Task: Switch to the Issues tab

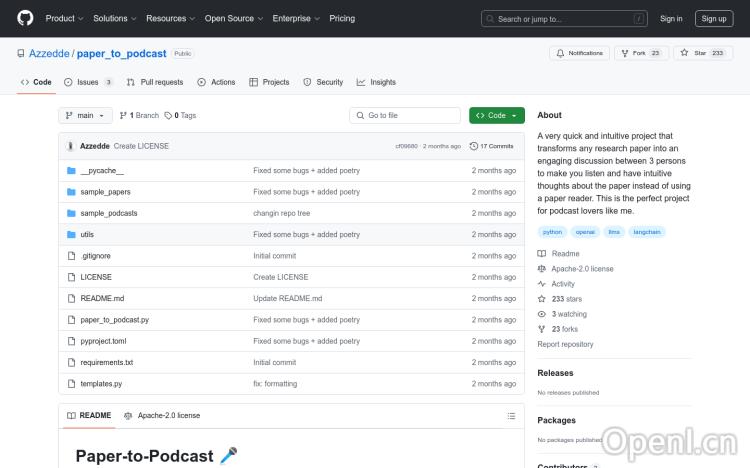Action: point(88,82)
